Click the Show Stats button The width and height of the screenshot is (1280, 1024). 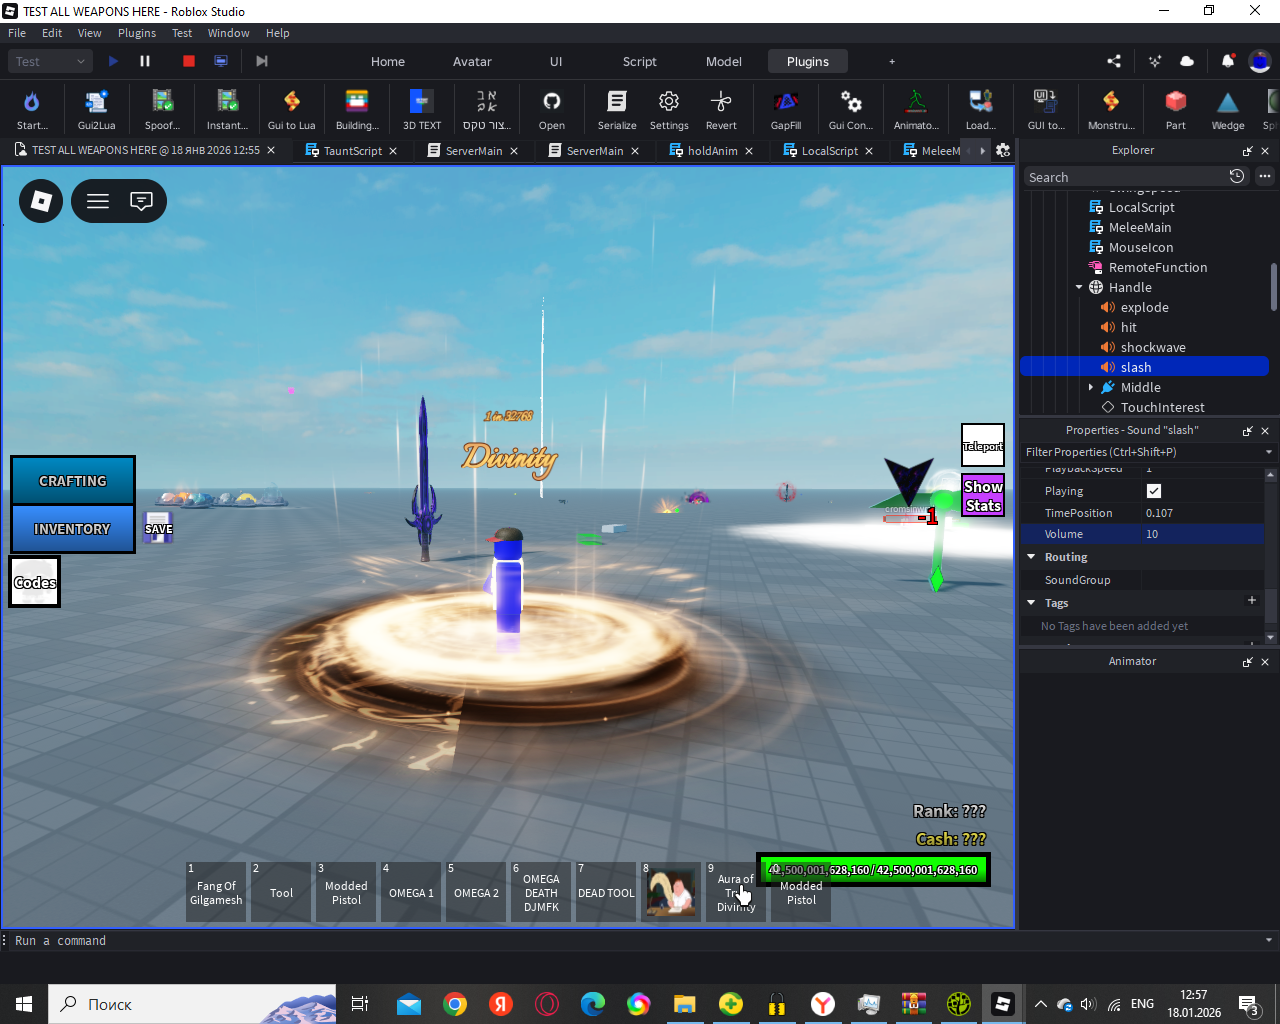click(982, 496)
